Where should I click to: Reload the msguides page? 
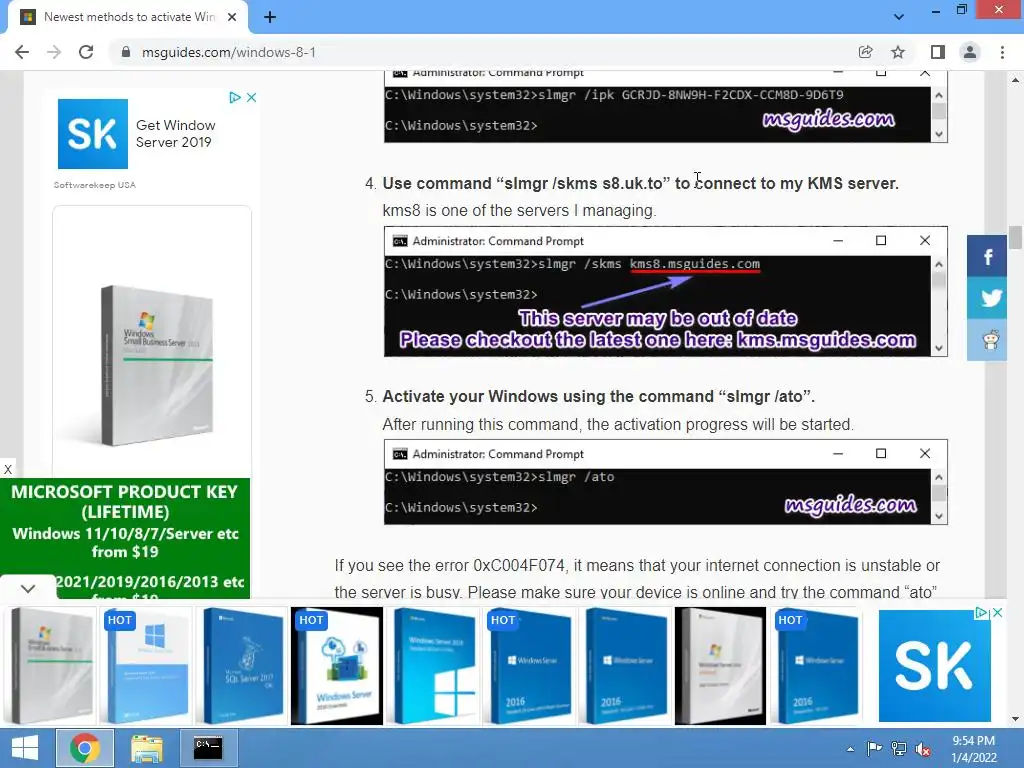pos(86,52)
